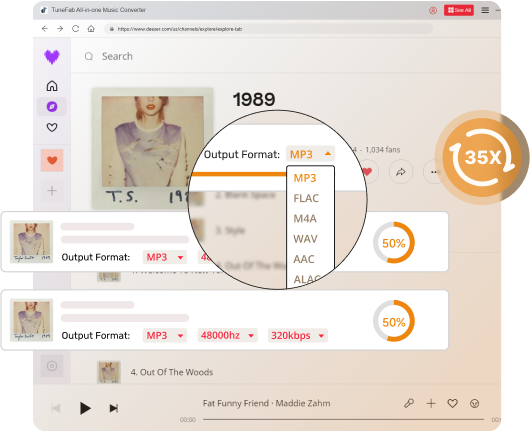Click the browser back arrow
The width and height of the screenshot is (530, 435).
(45, 29)
